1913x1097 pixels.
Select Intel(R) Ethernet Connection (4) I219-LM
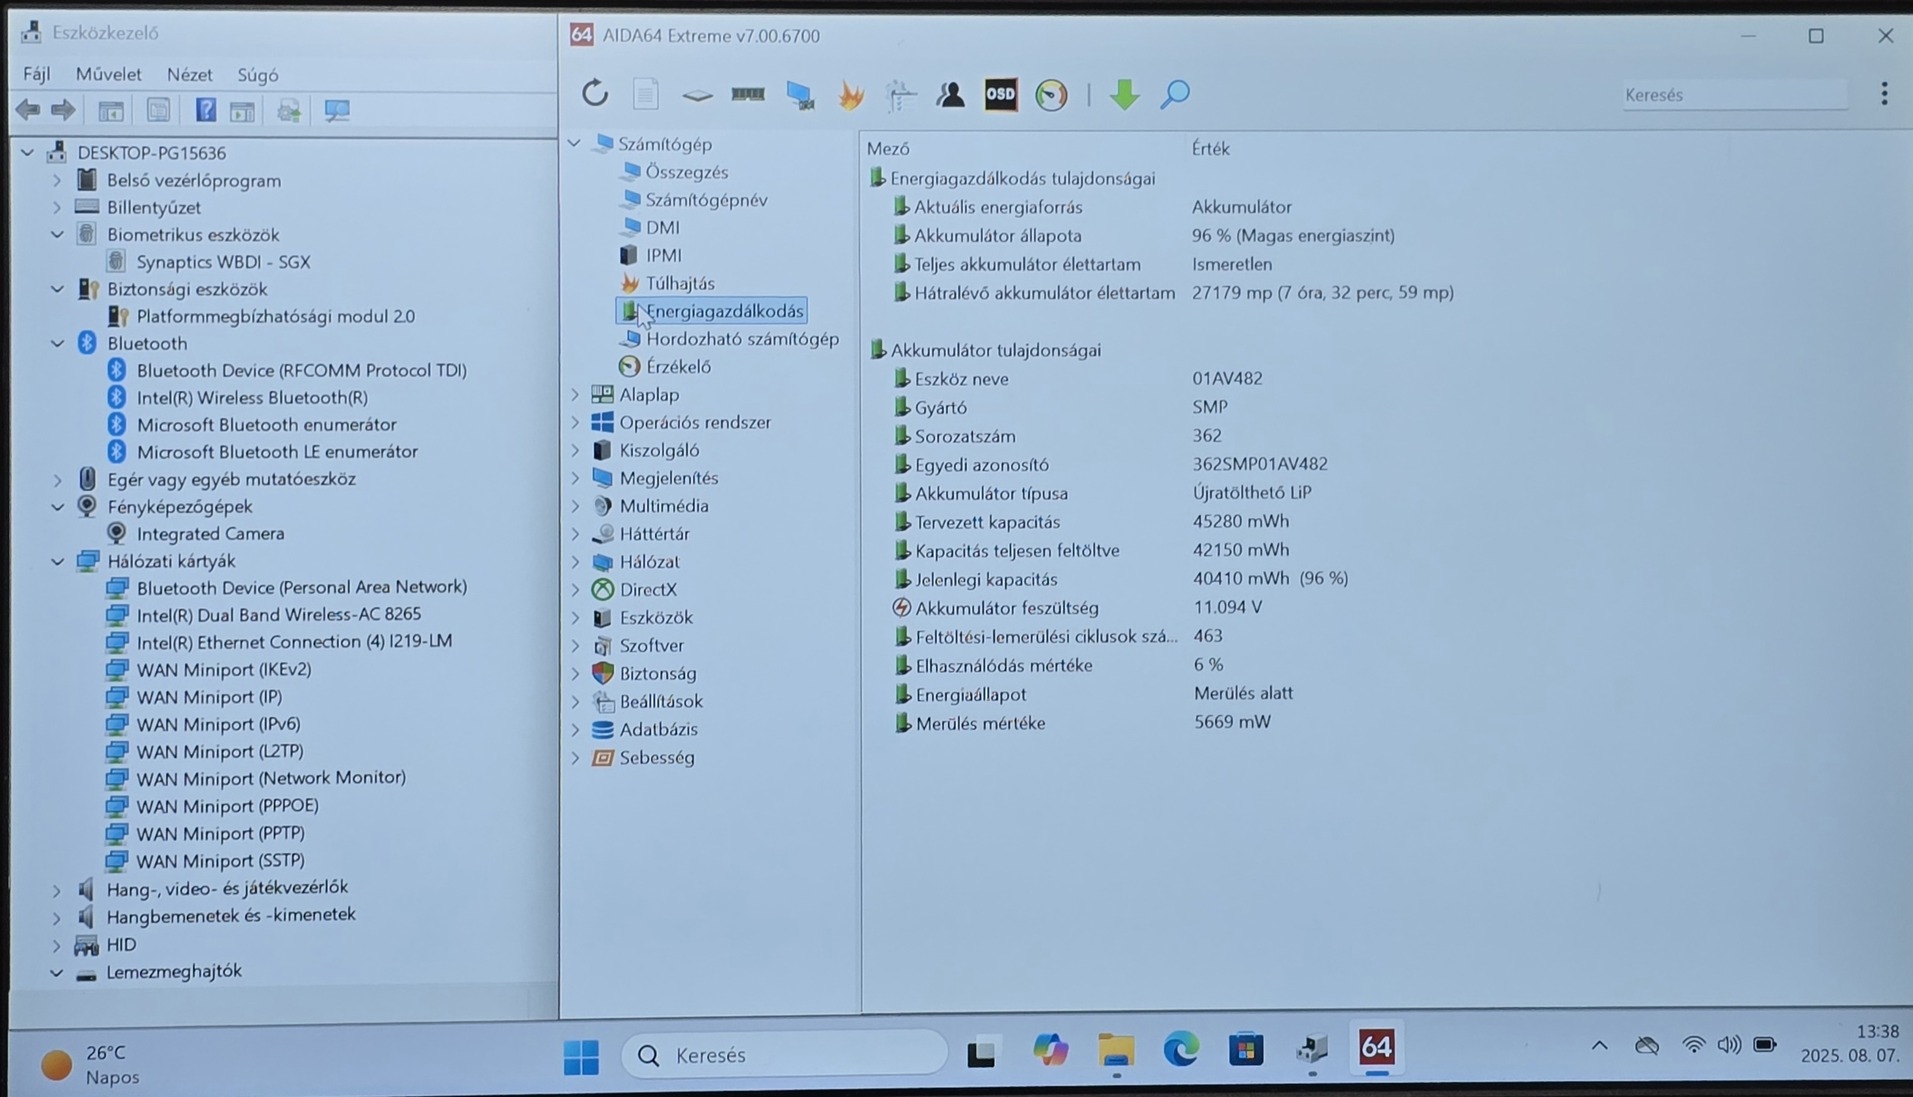[x=294, y=642]
